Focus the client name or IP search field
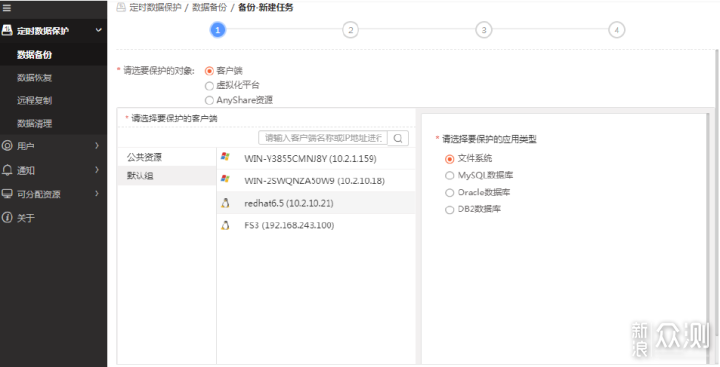This screenshot has width=720, height=367. (323, 138)
